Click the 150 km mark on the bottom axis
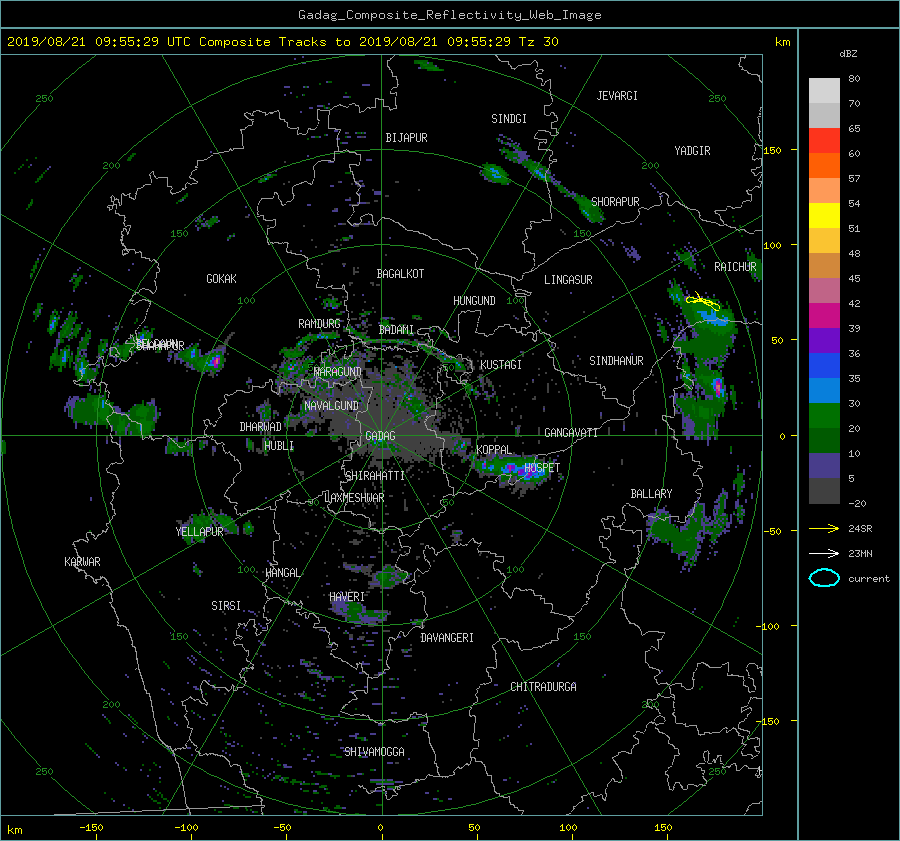The width and height of the screenshot is (900, 841). (663, 827)
